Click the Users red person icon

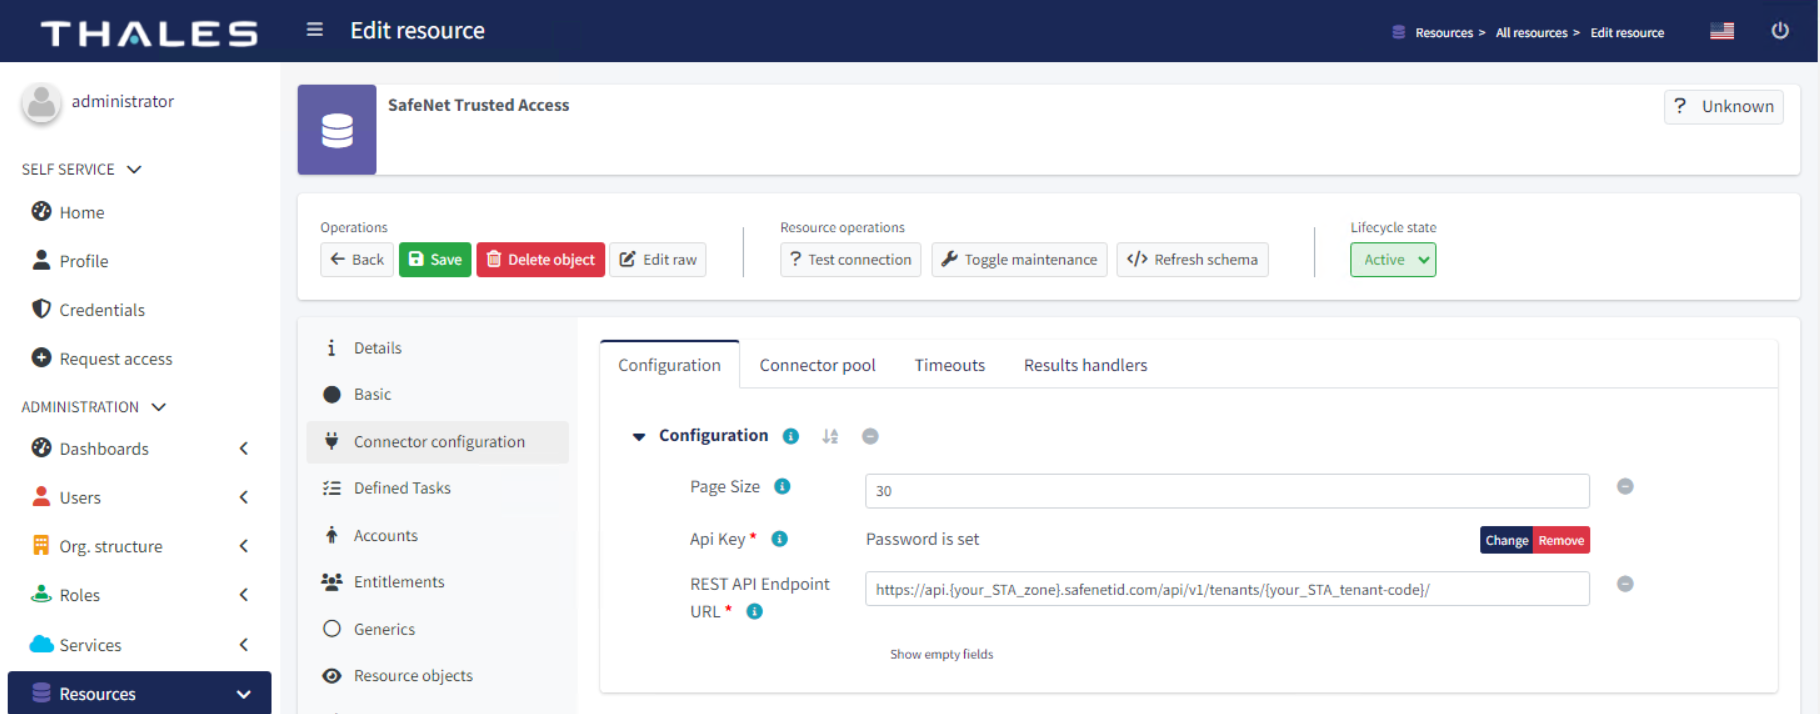[x=41, y=496]
